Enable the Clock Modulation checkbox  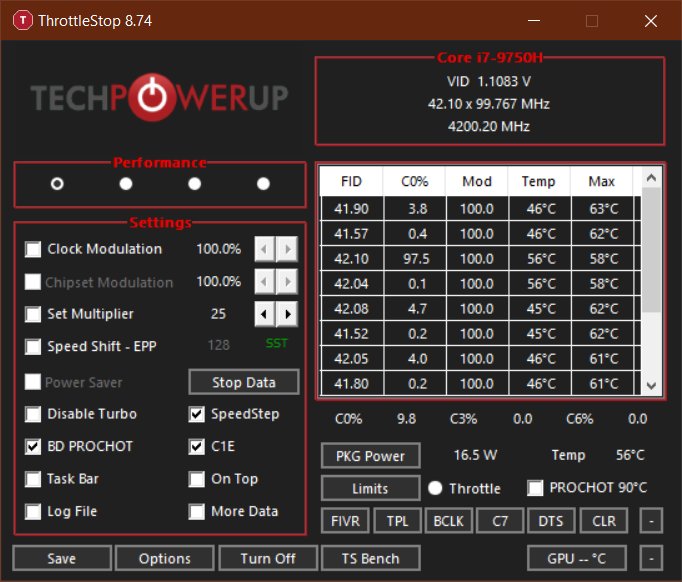pyautogui.click(x=33, y=249)
